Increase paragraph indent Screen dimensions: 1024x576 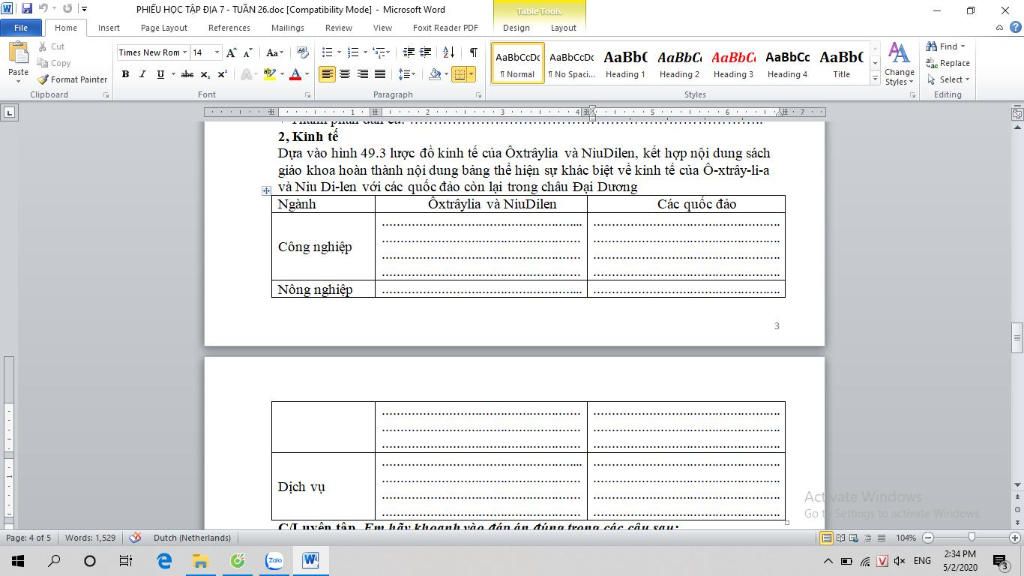point(425,52)
